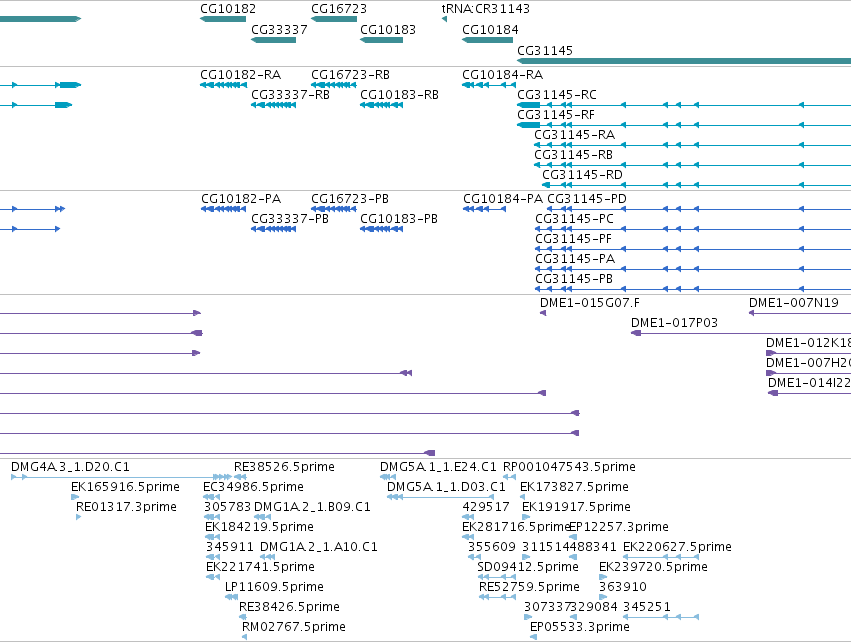Select the DME1-017P03 feature
This screenshot has height=642, width=851.
point(741,333)
